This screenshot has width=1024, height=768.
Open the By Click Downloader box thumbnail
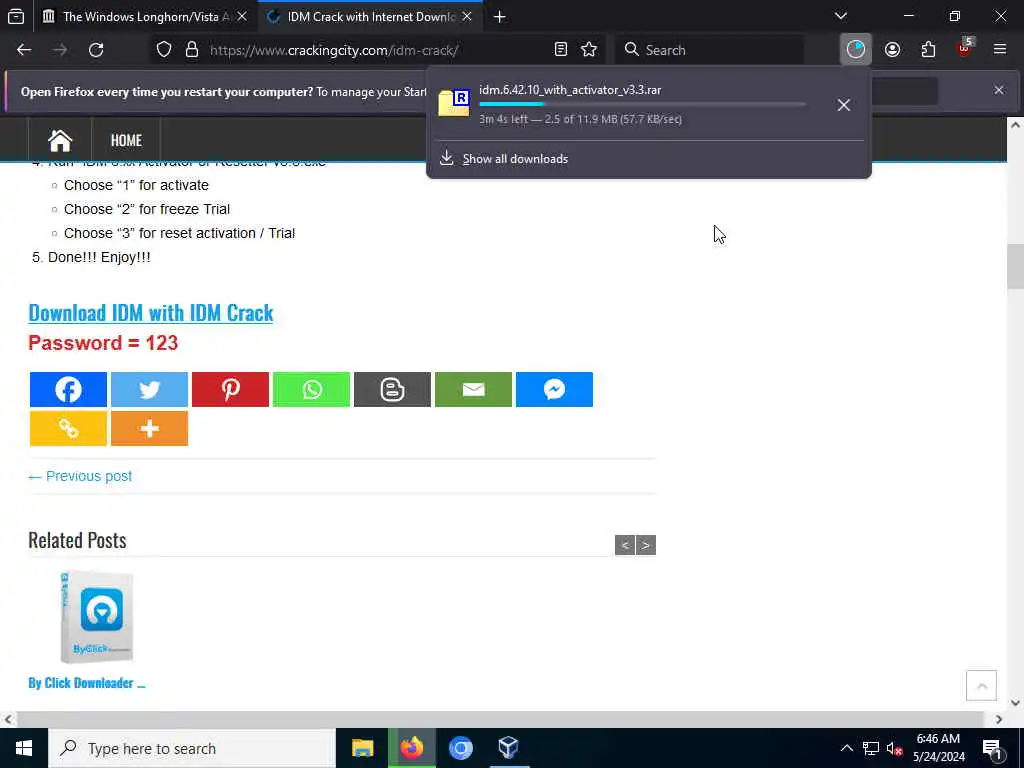(x=97, y=617)
